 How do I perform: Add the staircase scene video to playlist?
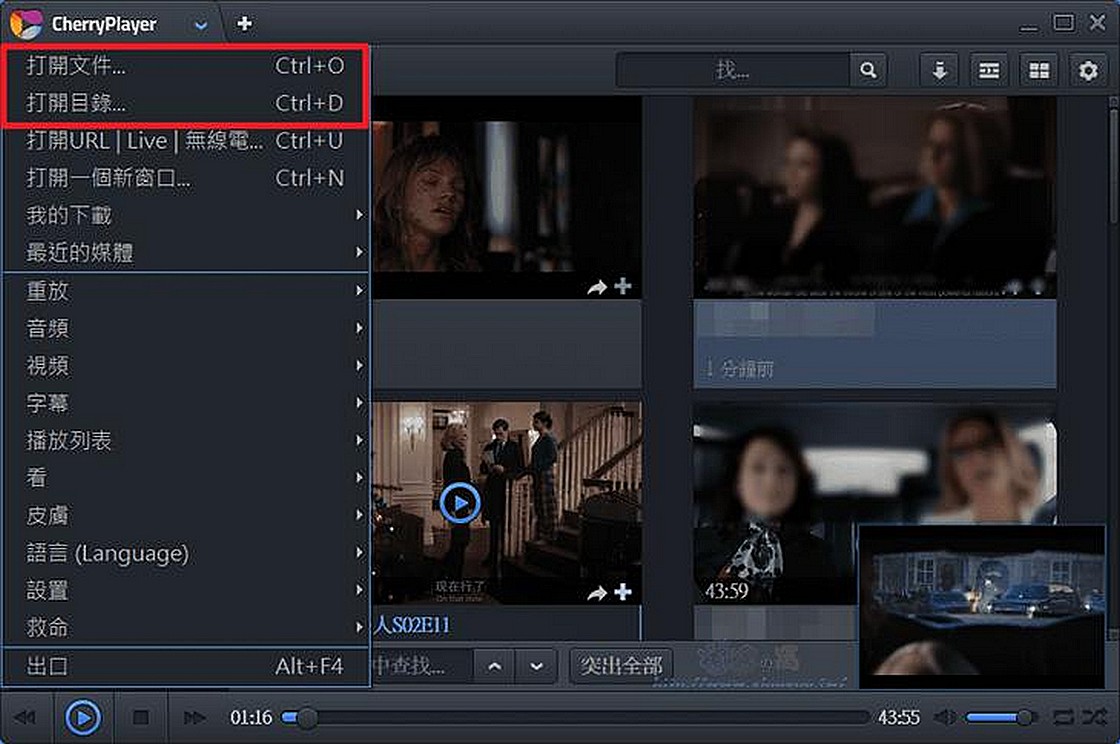tap(623, 592)
